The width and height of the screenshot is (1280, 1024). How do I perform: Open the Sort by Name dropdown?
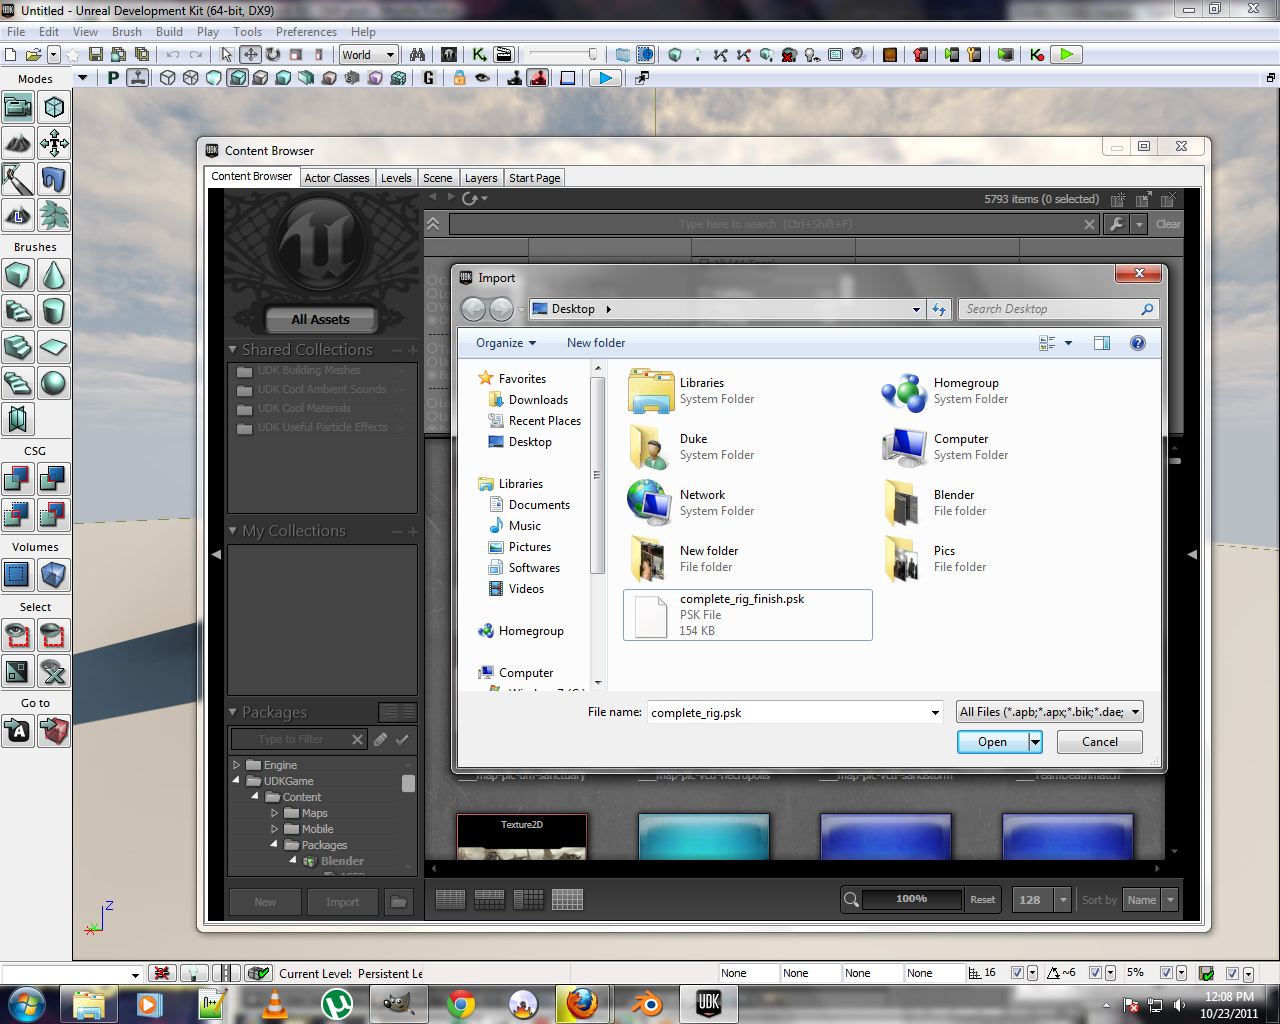1150,900
